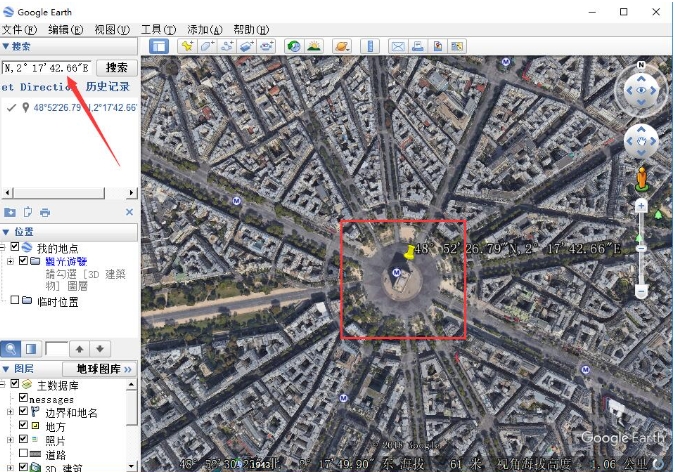Check the 临时位置 checkbox
The width and height of the screenshot is (676, 472).
pyautogui.click(x=15, y=300)
